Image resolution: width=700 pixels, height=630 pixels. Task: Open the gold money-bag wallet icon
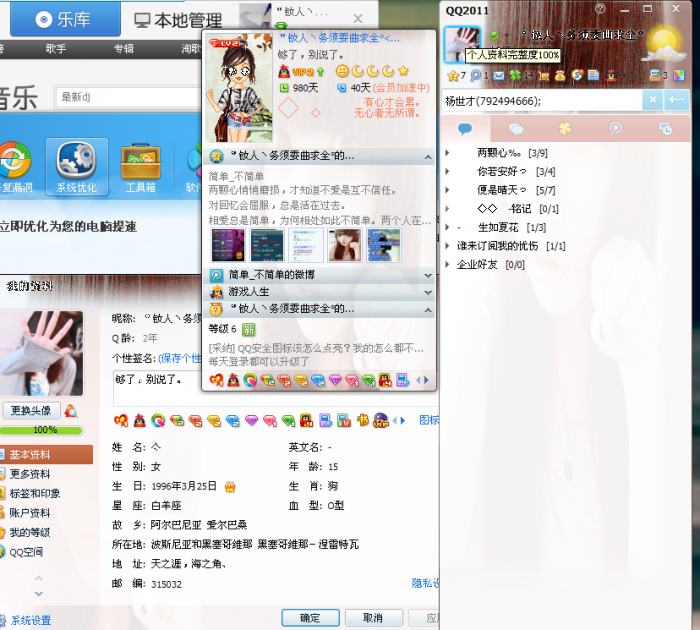[560, 75]
